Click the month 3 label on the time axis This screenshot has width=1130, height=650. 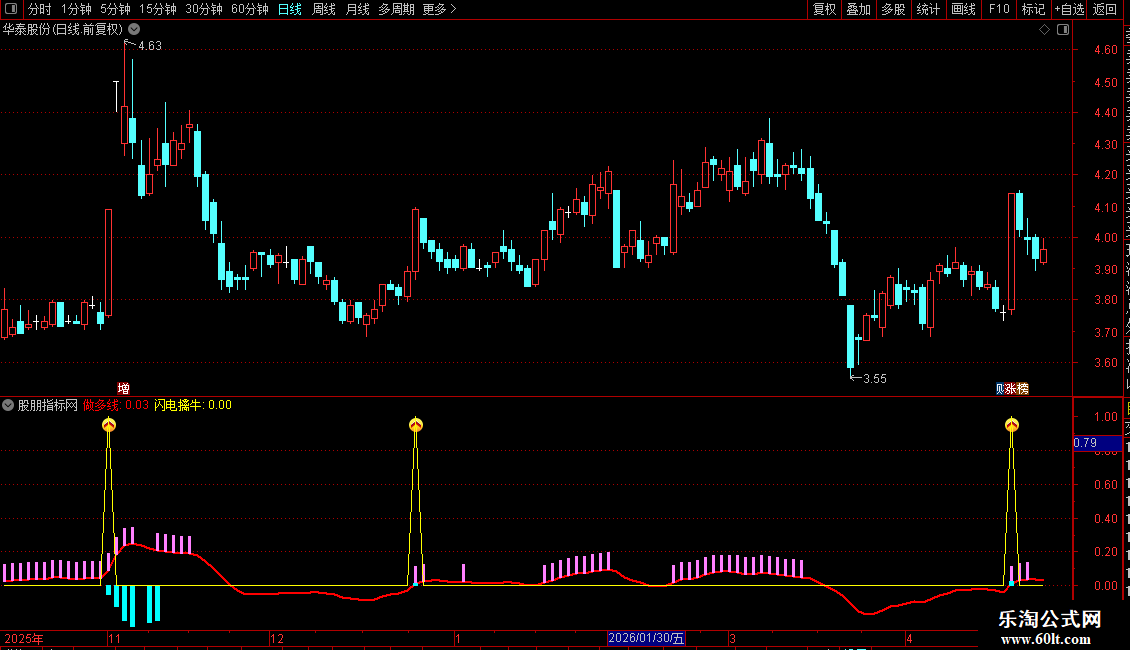click(x=732, y=638)
